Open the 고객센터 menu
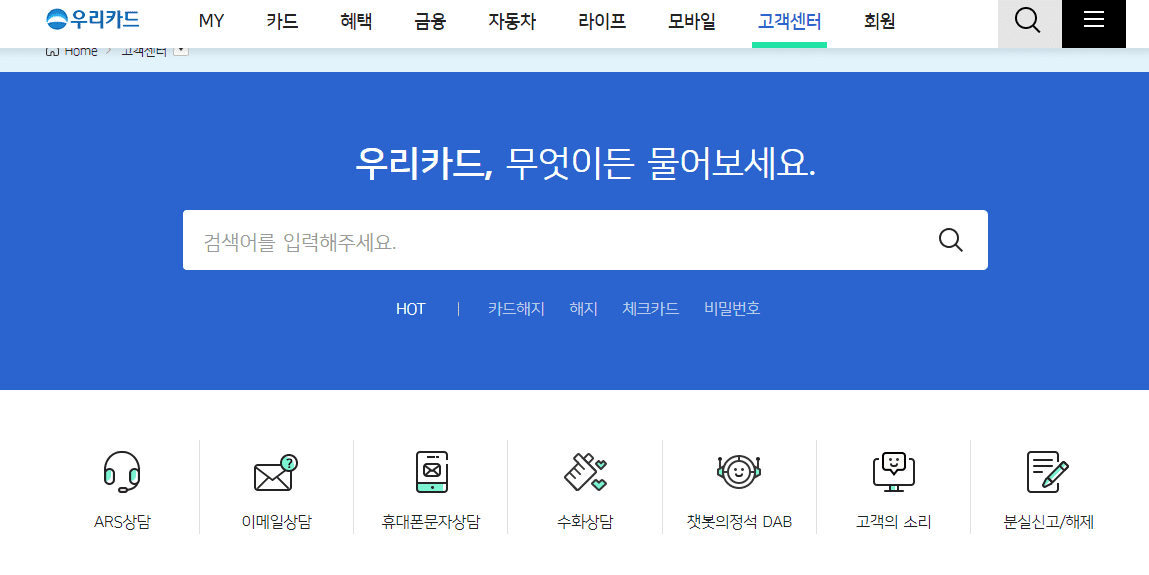 point(789,21)
